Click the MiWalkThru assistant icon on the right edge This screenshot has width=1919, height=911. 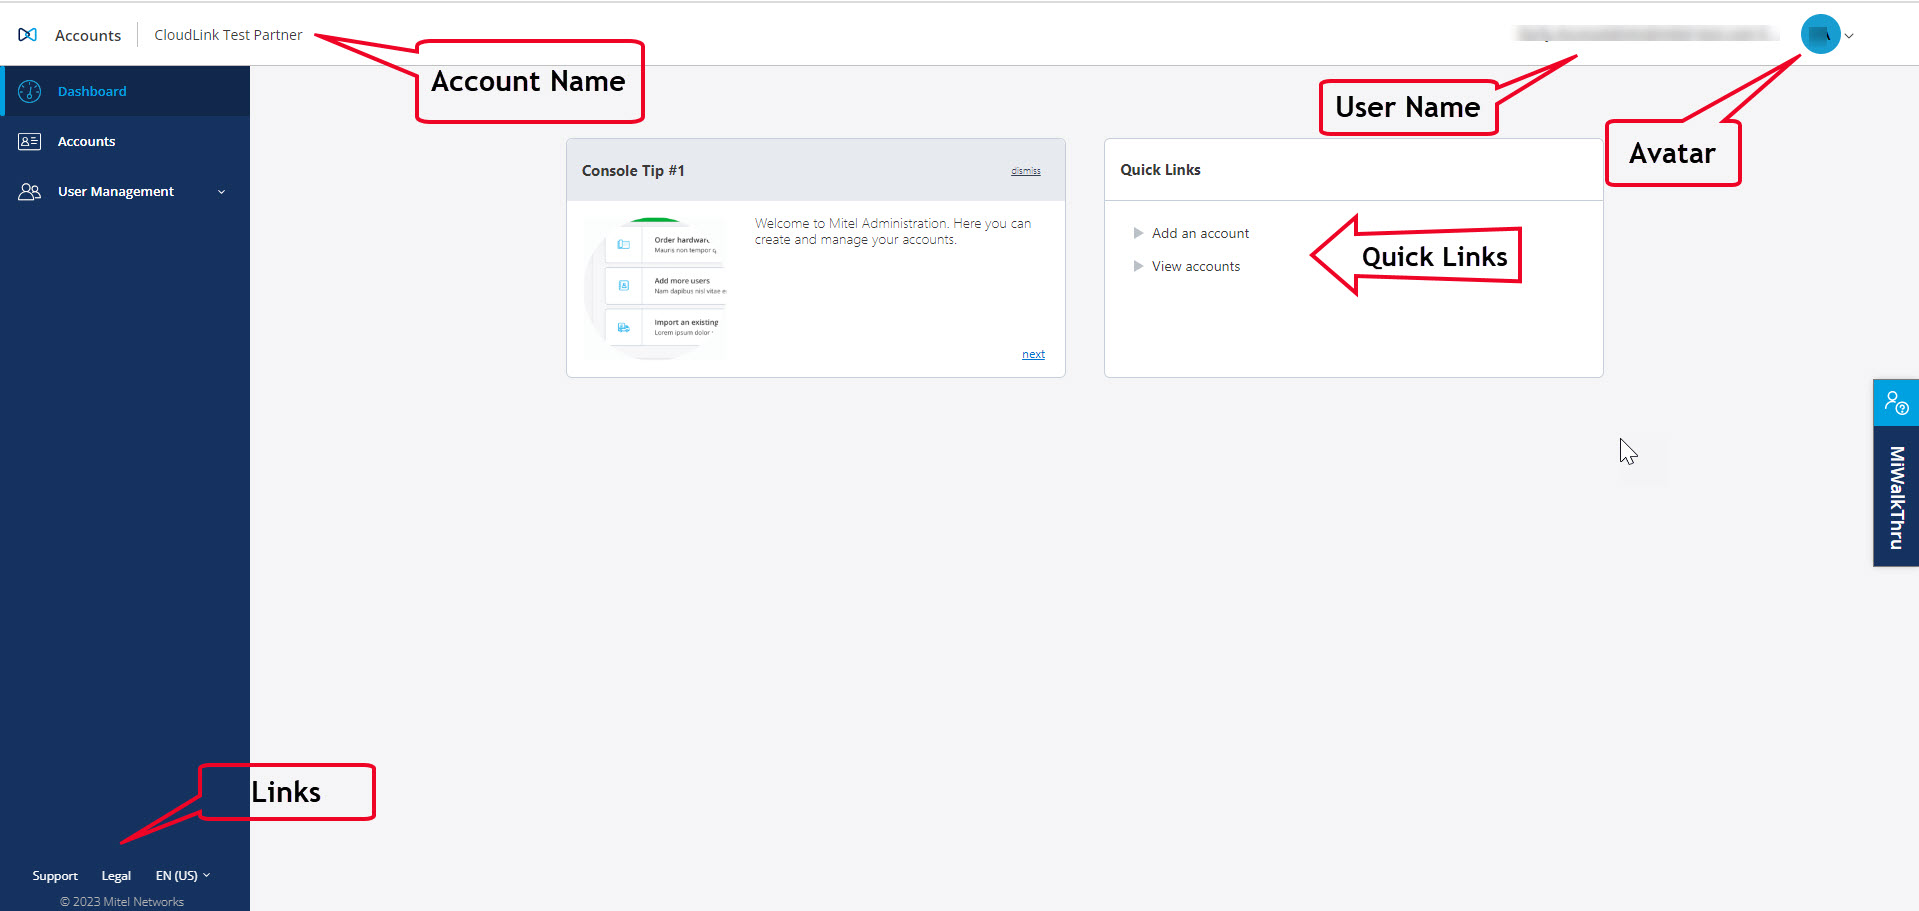tap(1896, 402)
